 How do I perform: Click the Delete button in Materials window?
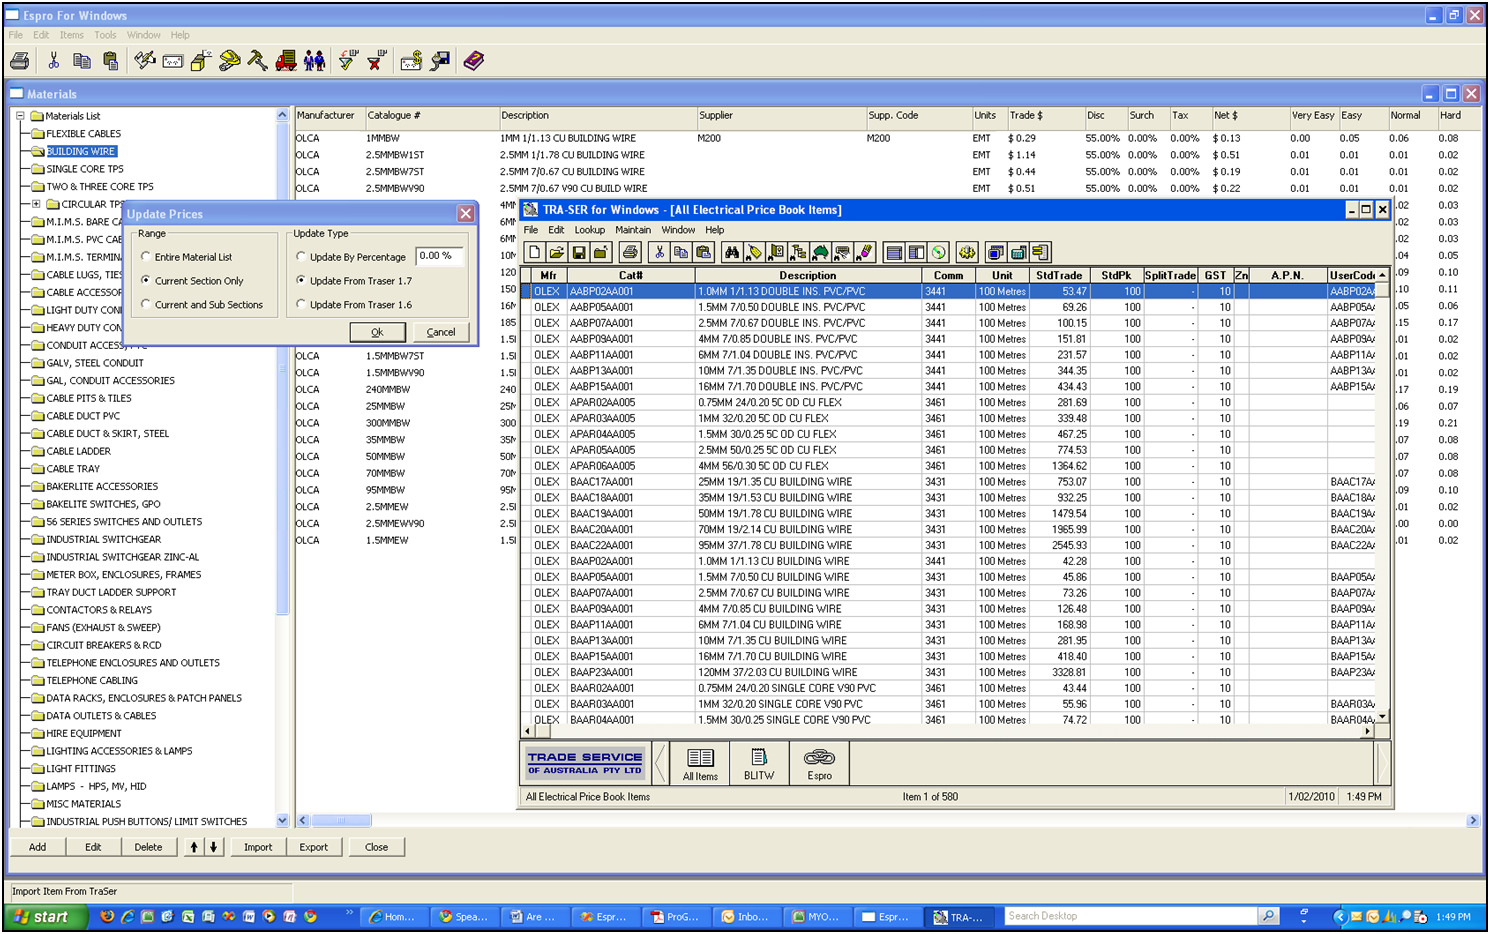(x=148, y=847)
